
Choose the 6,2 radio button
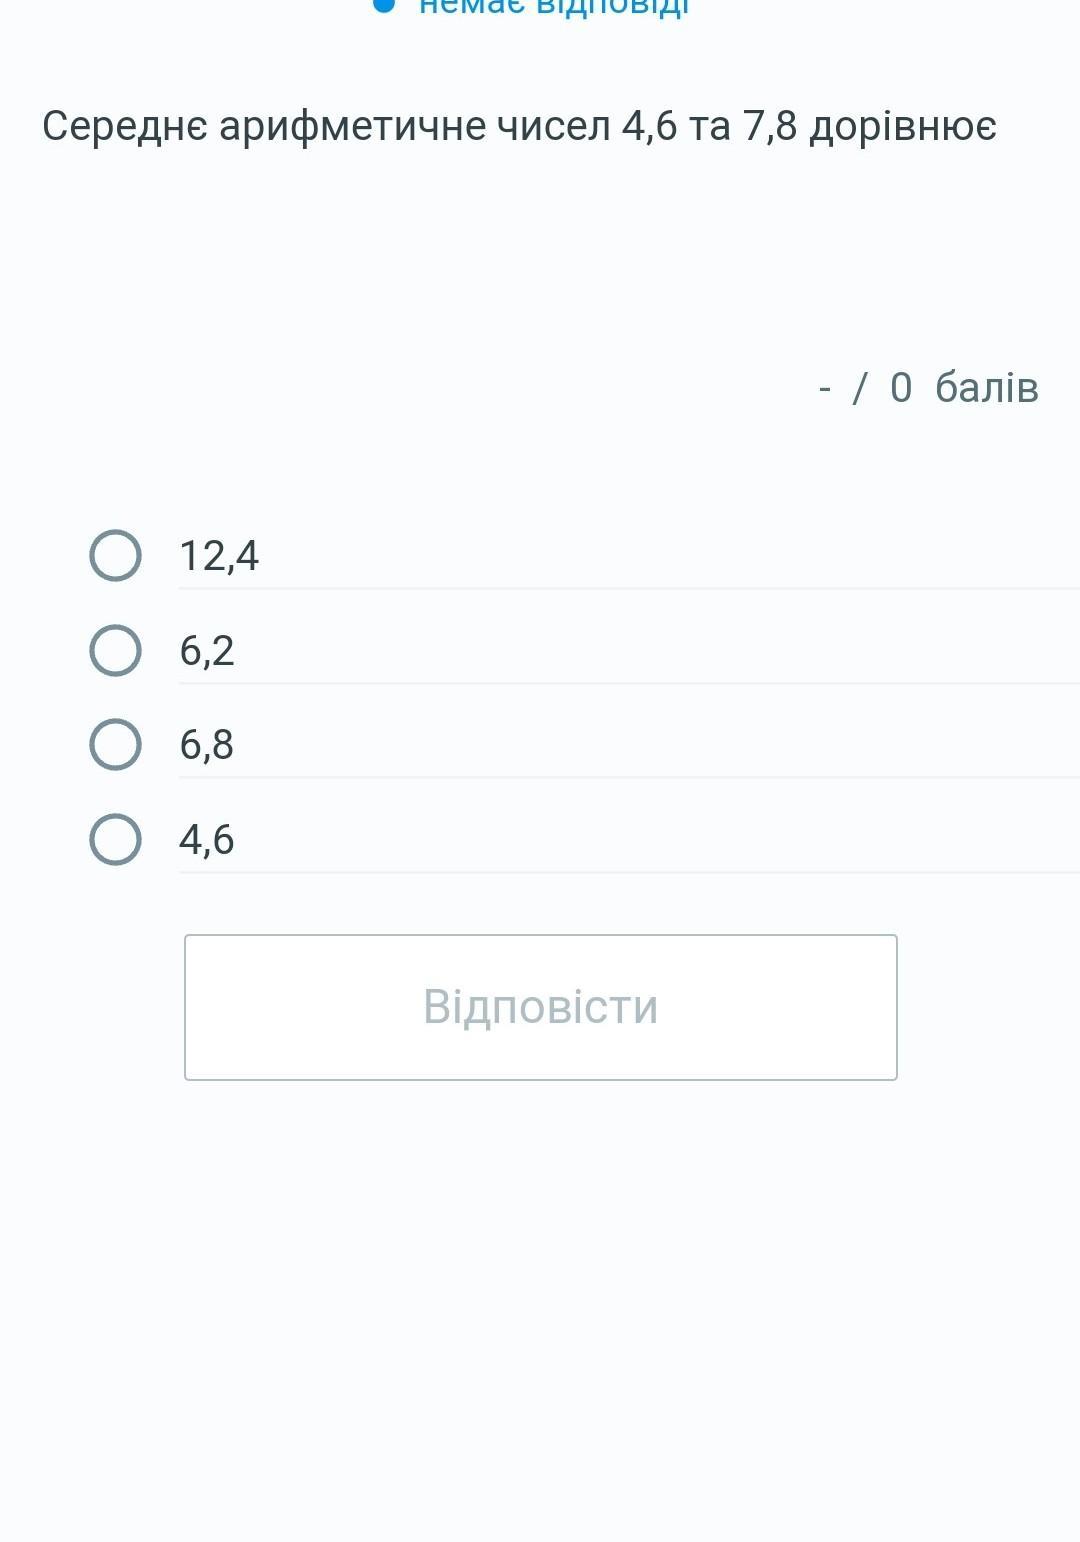point(115,650)
